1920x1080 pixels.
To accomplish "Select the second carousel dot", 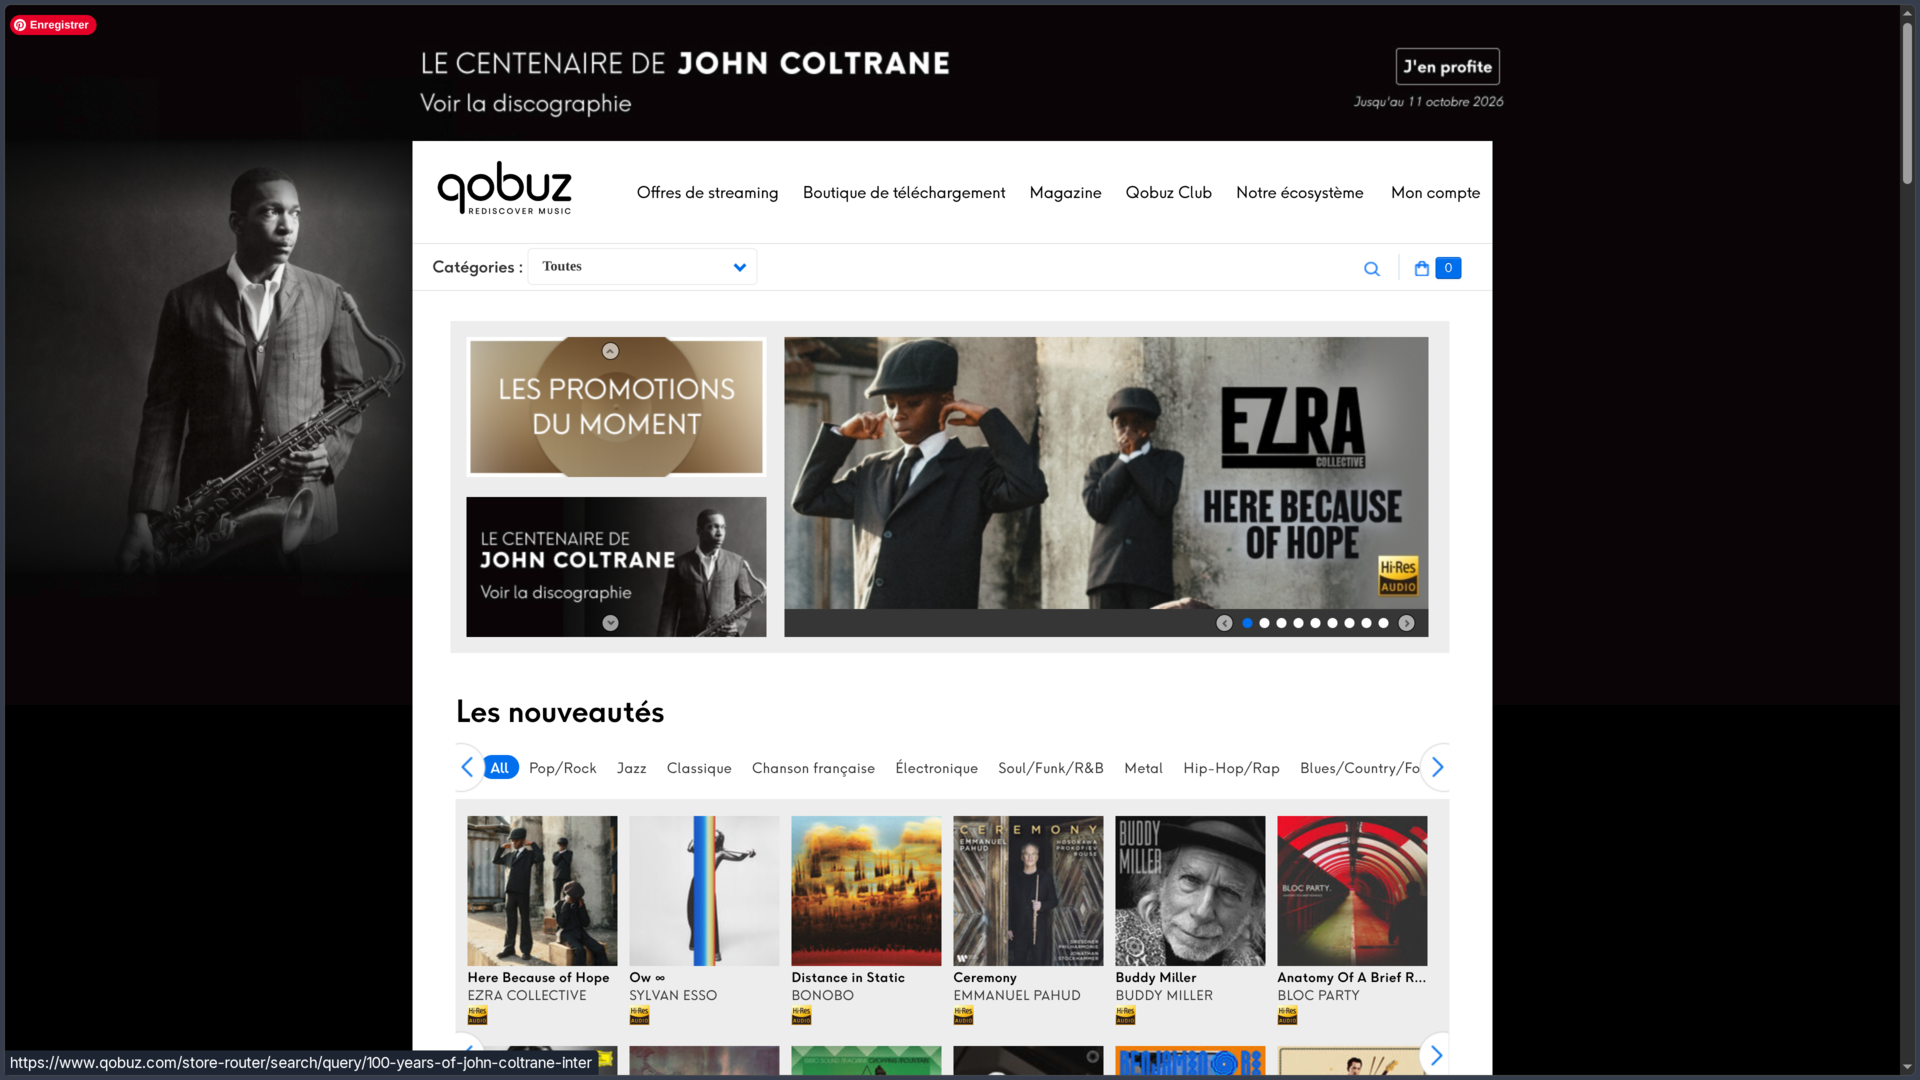I will pyautogui.click(x=1264, y=623).
